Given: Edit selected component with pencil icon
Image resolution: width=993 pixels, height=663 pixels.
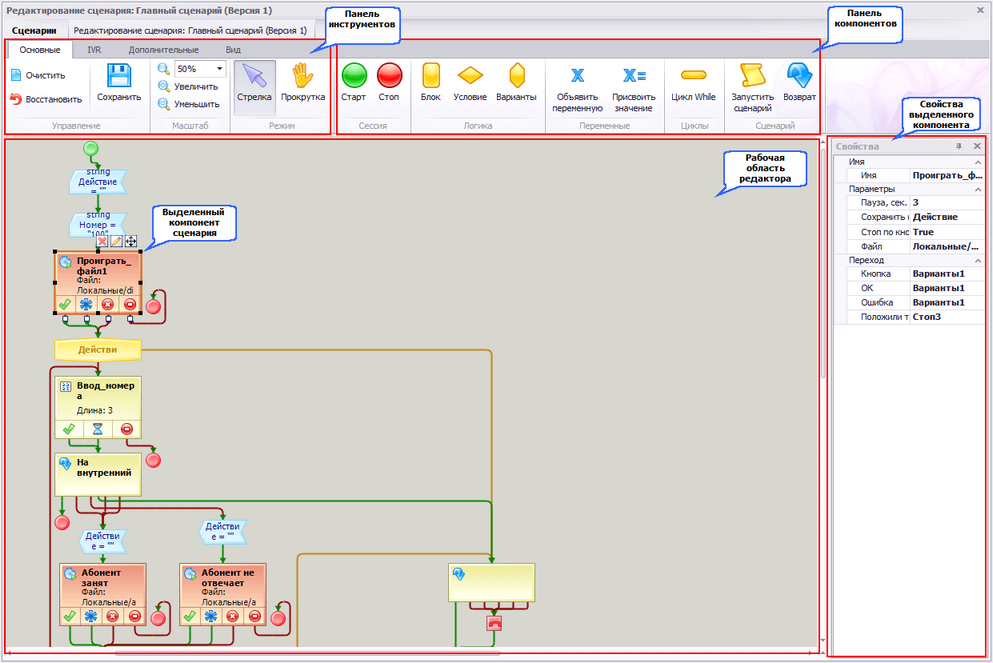Looking at the screenshot, I should 117,241.
